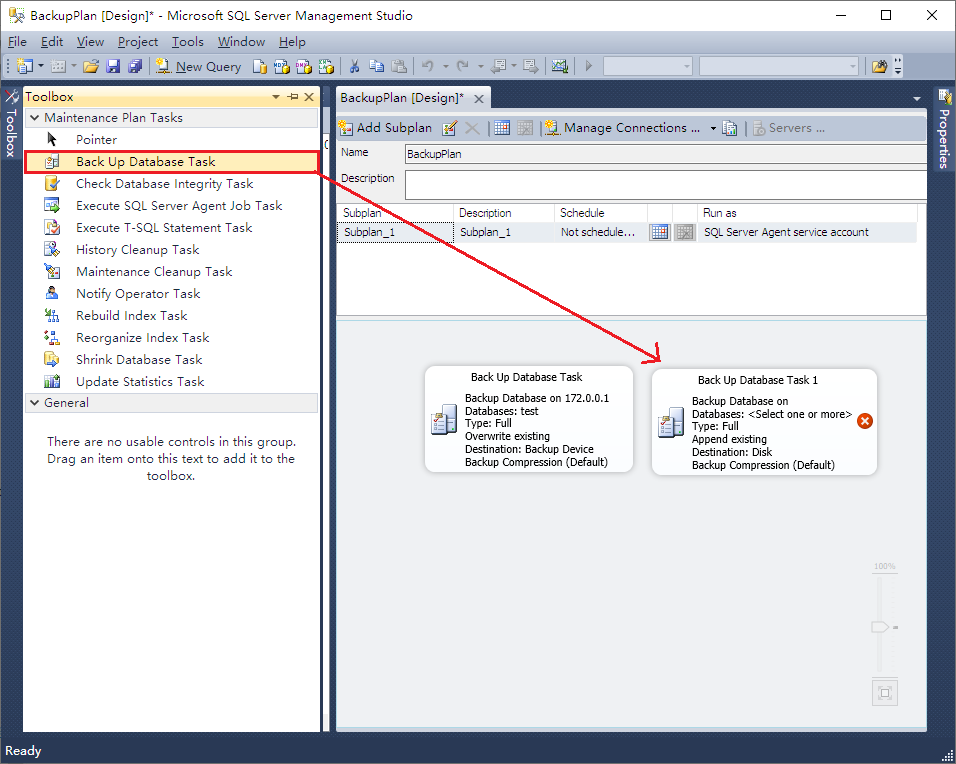Image resolution: width=956 pixels, height=764 pixels.
Task: Click the Description input field
Action: click(666, 185)
